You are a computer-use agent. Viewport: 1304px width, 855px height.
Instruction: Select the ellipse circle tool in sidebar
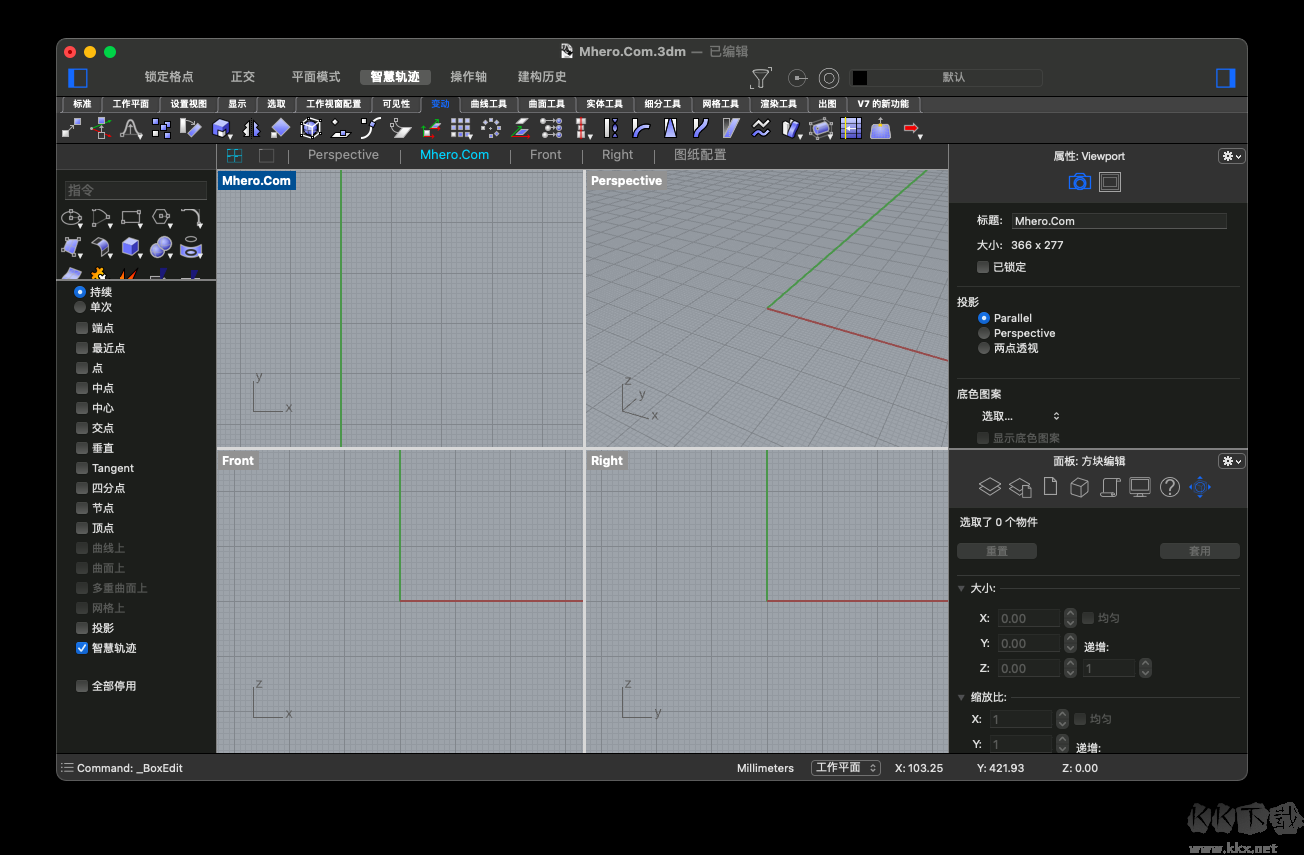point(72,217)
